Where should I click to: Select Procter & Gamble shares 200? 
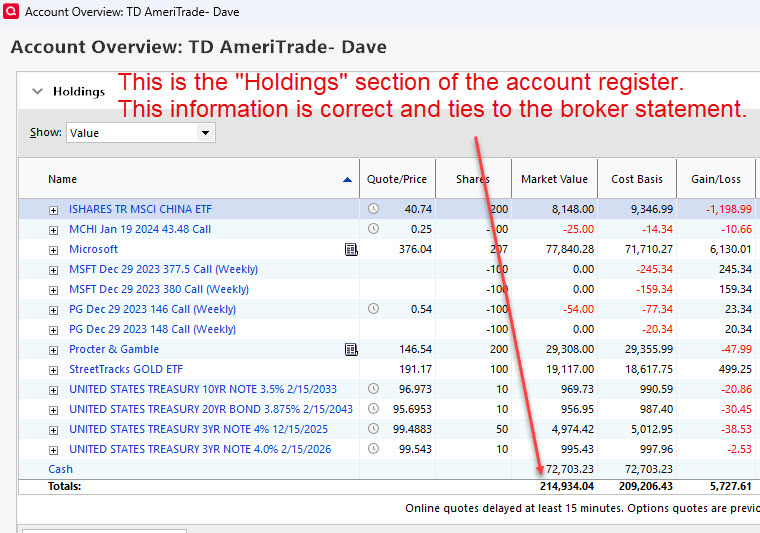coord(499,349)
